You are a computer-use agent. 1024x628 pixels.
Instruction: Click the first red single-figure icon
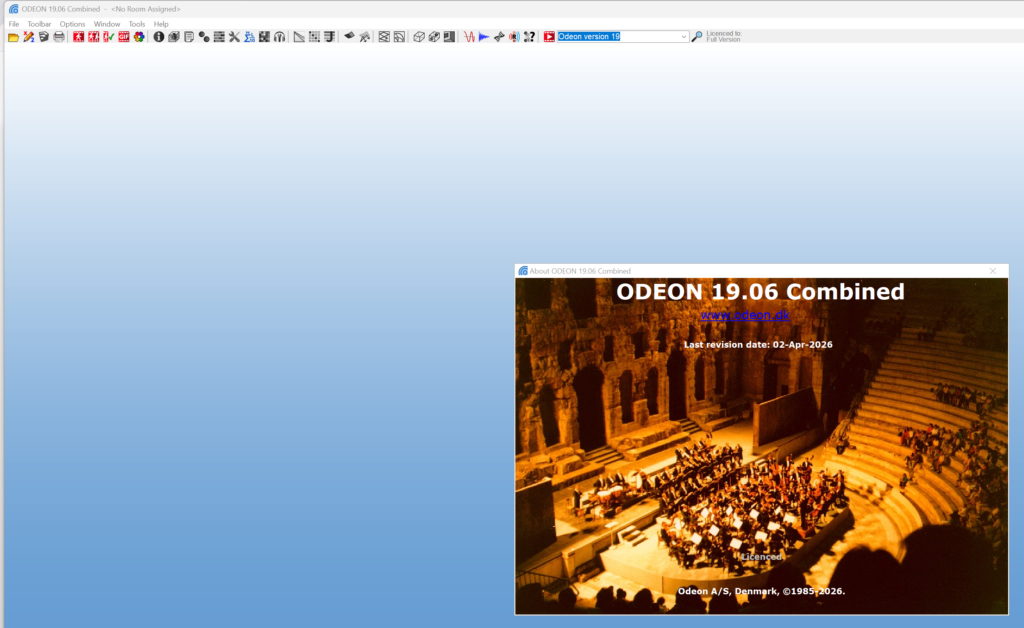click(78, 37)
